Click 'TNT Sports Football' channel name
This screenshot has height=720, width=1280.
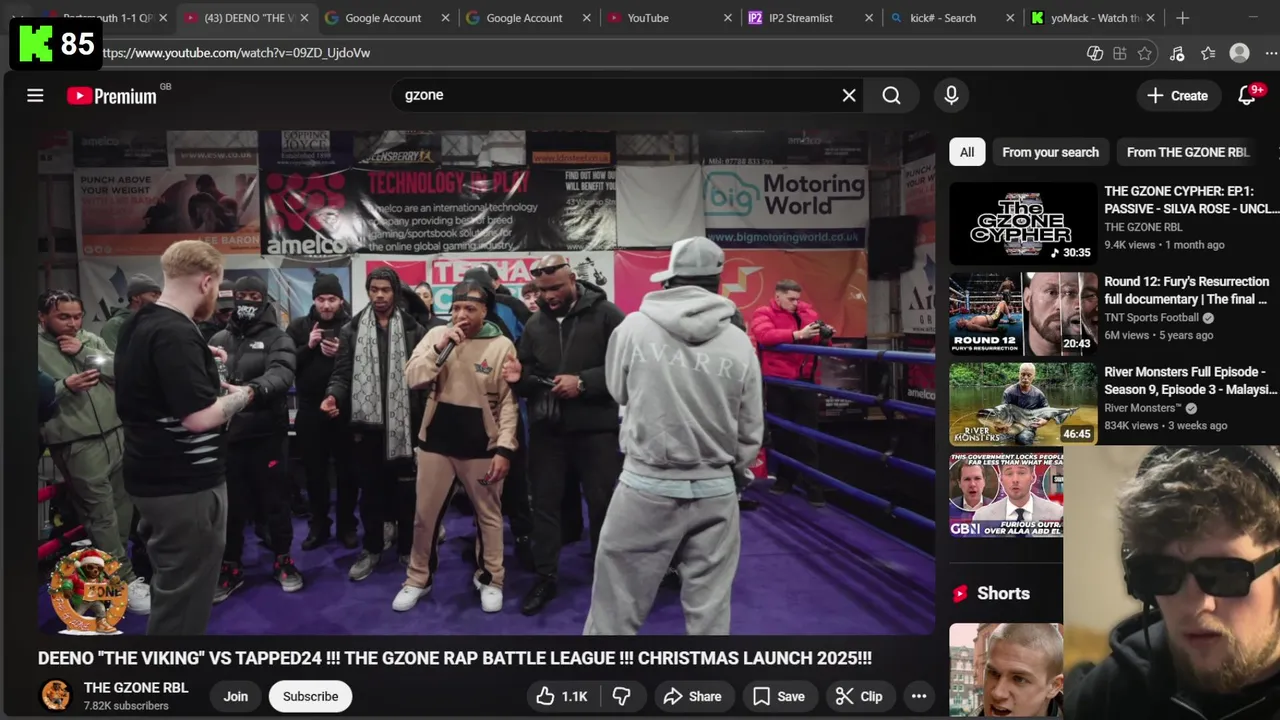tap(1151, 318)
